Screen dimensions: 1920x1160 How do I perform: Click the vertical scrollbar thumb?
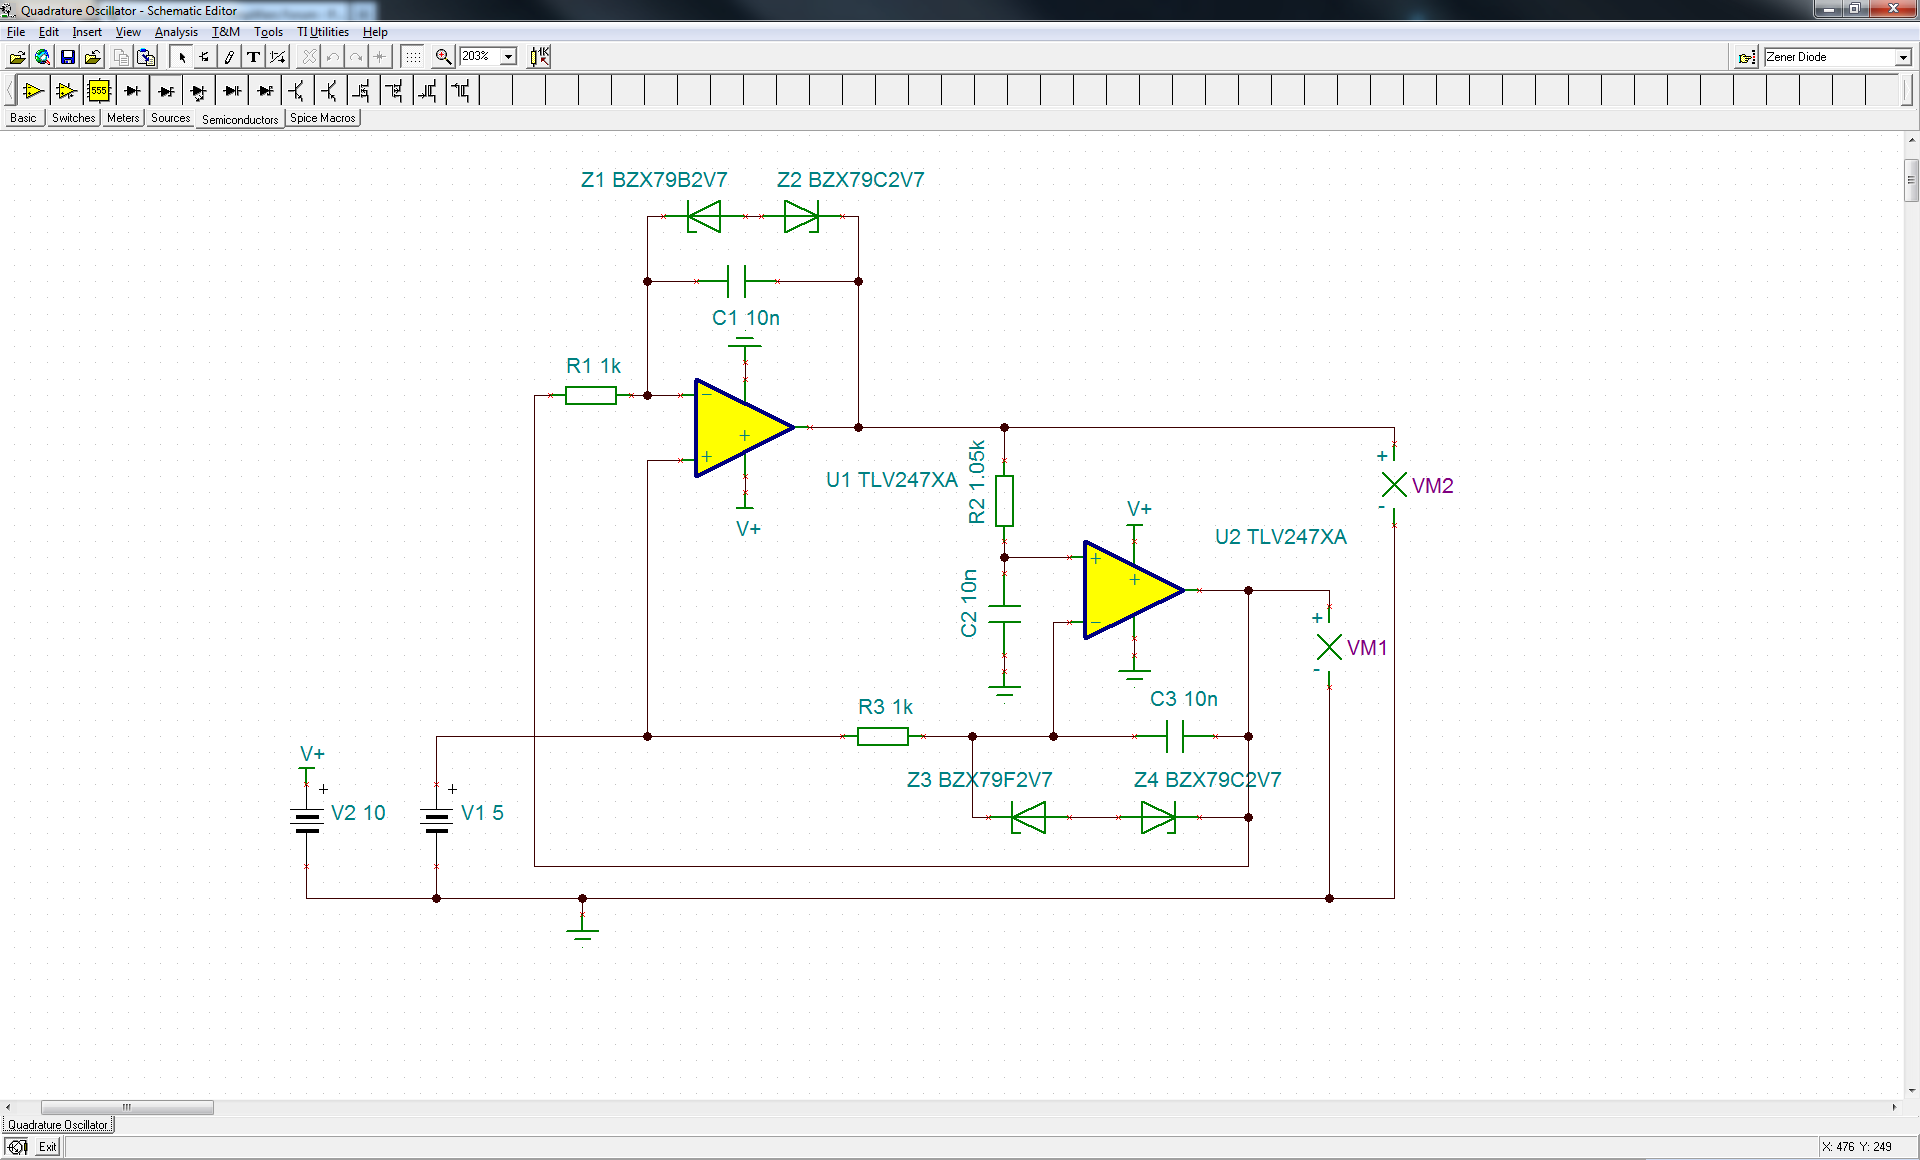click(1911, 181)
